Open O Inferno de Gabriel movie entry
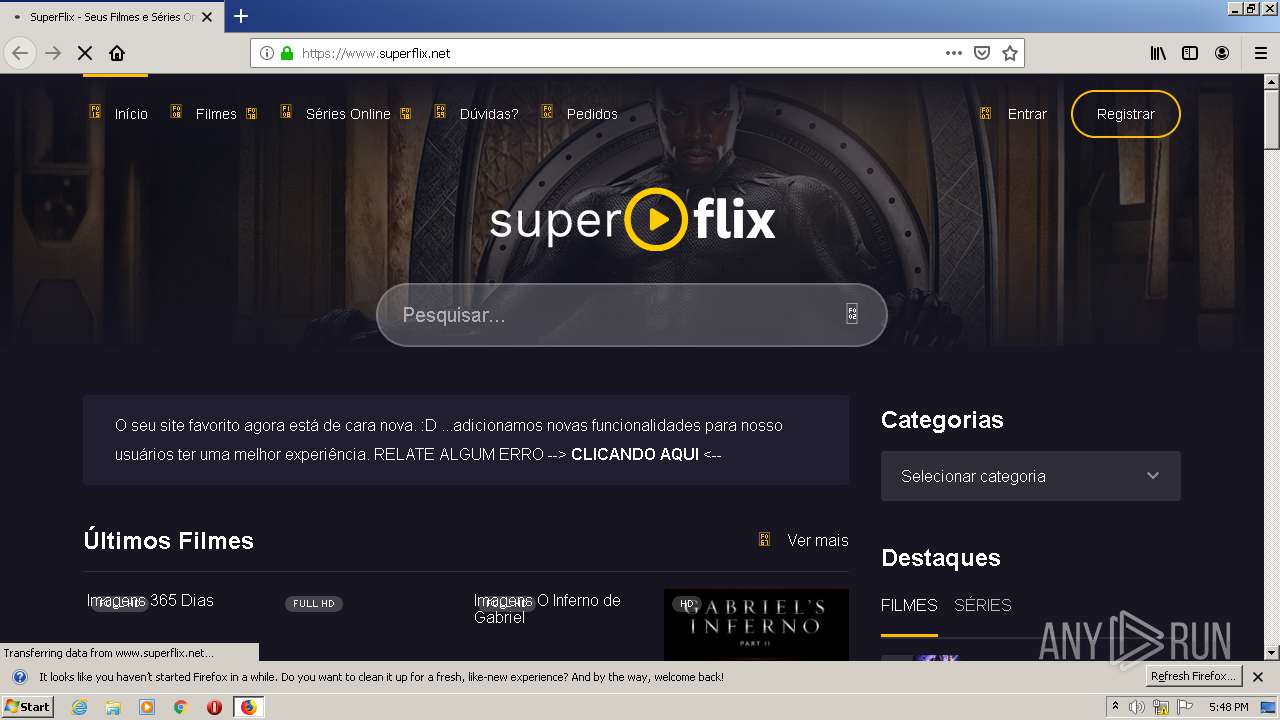The width and height of the screenshot is (1280, 720). (x=547, y=608)
